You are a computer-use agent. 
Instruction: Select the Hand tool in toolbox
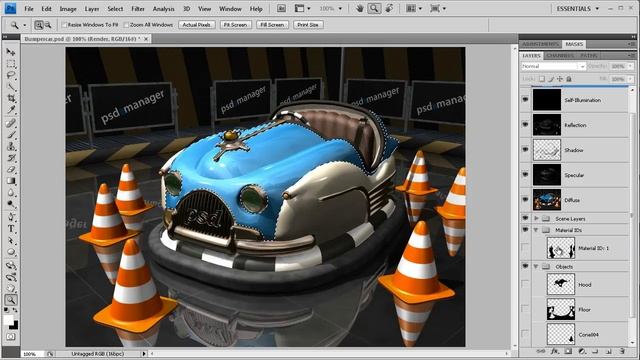click(x=11, y=288)
